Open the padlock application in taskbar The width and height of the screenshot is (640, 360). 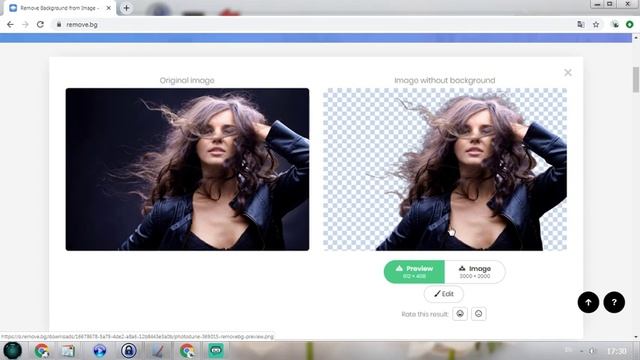[x=129, y=351]
